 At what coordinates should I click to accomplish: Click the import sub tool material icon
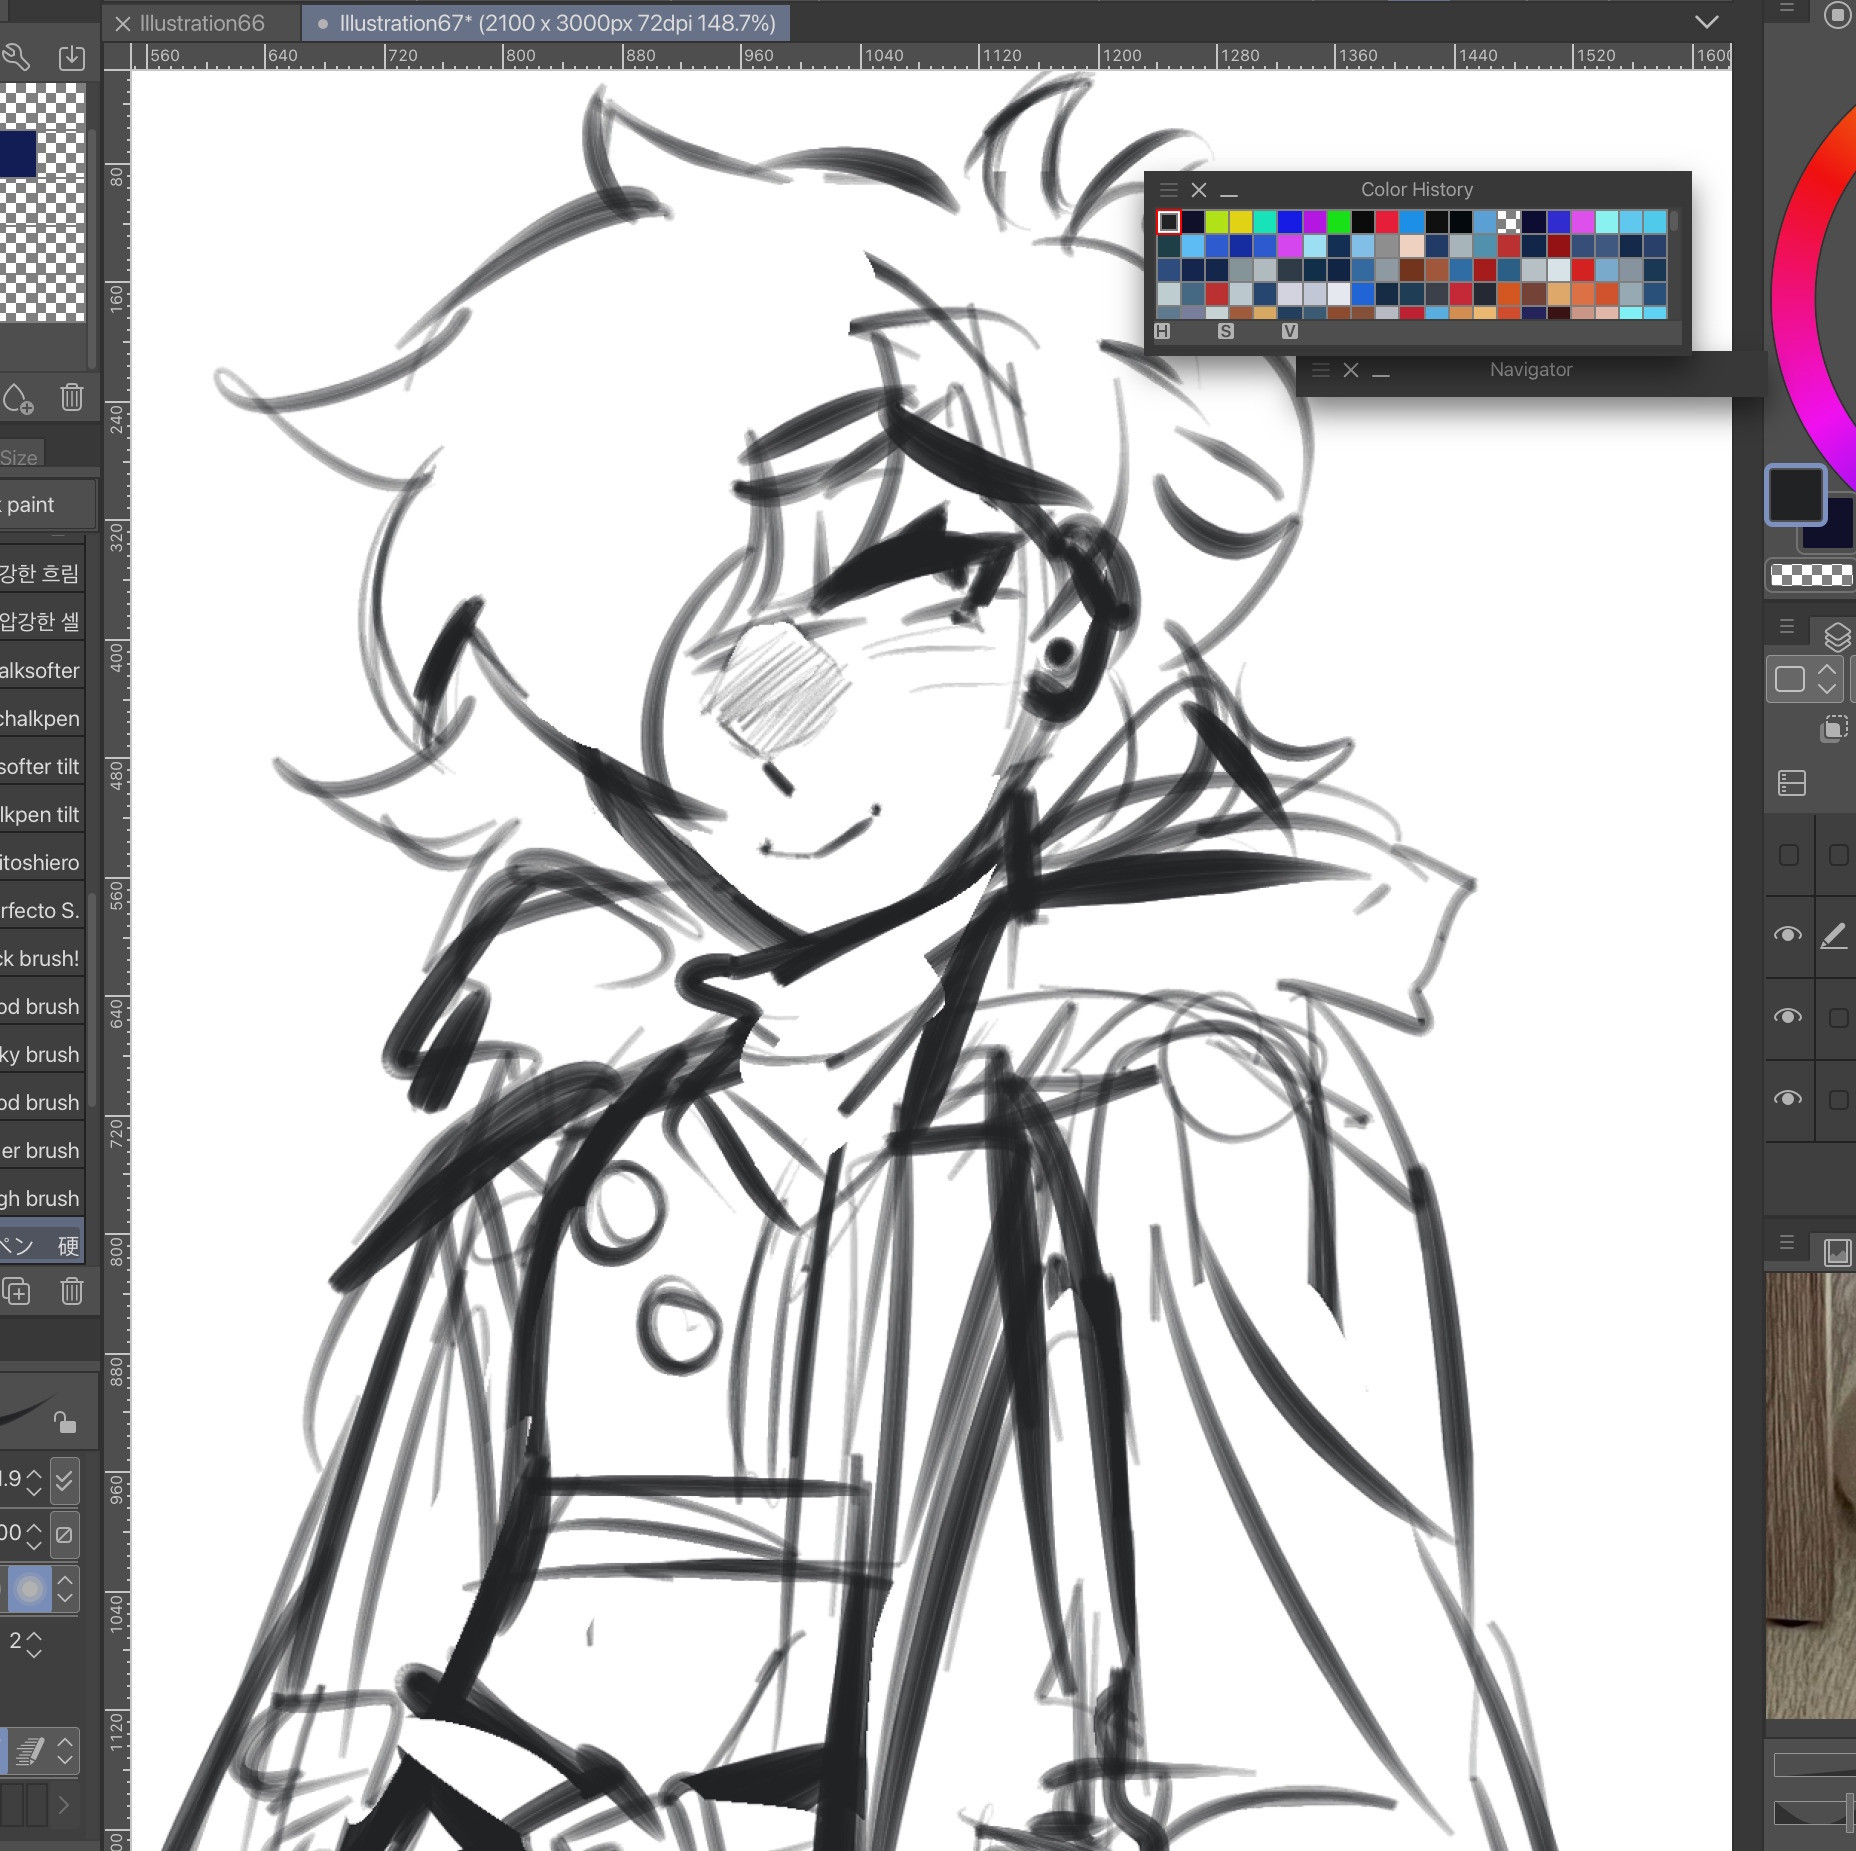click(71, 57)
